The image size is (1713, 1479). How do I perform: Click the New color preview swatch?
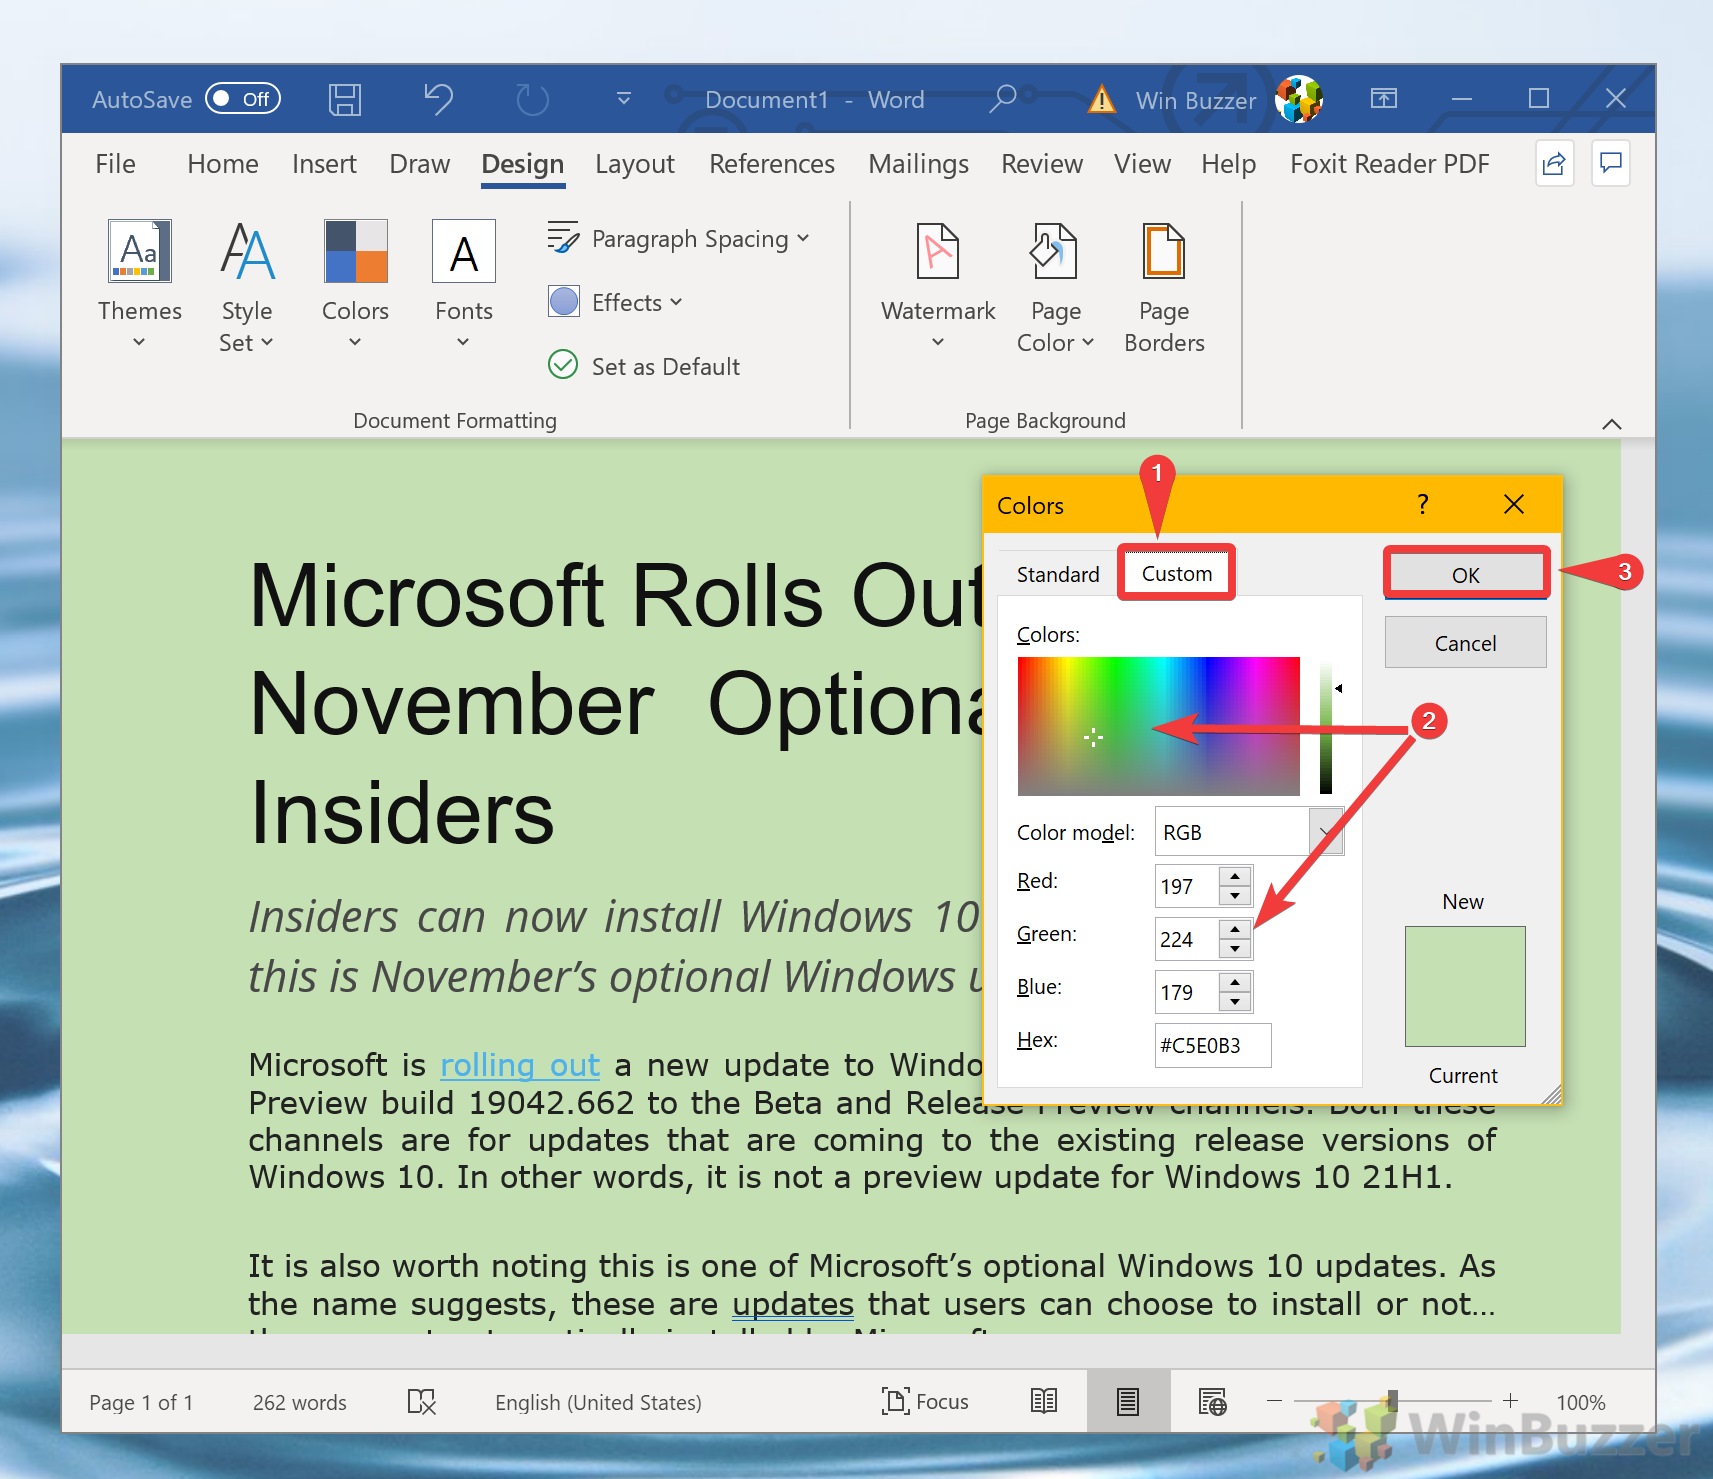(x=1465, y=986)
